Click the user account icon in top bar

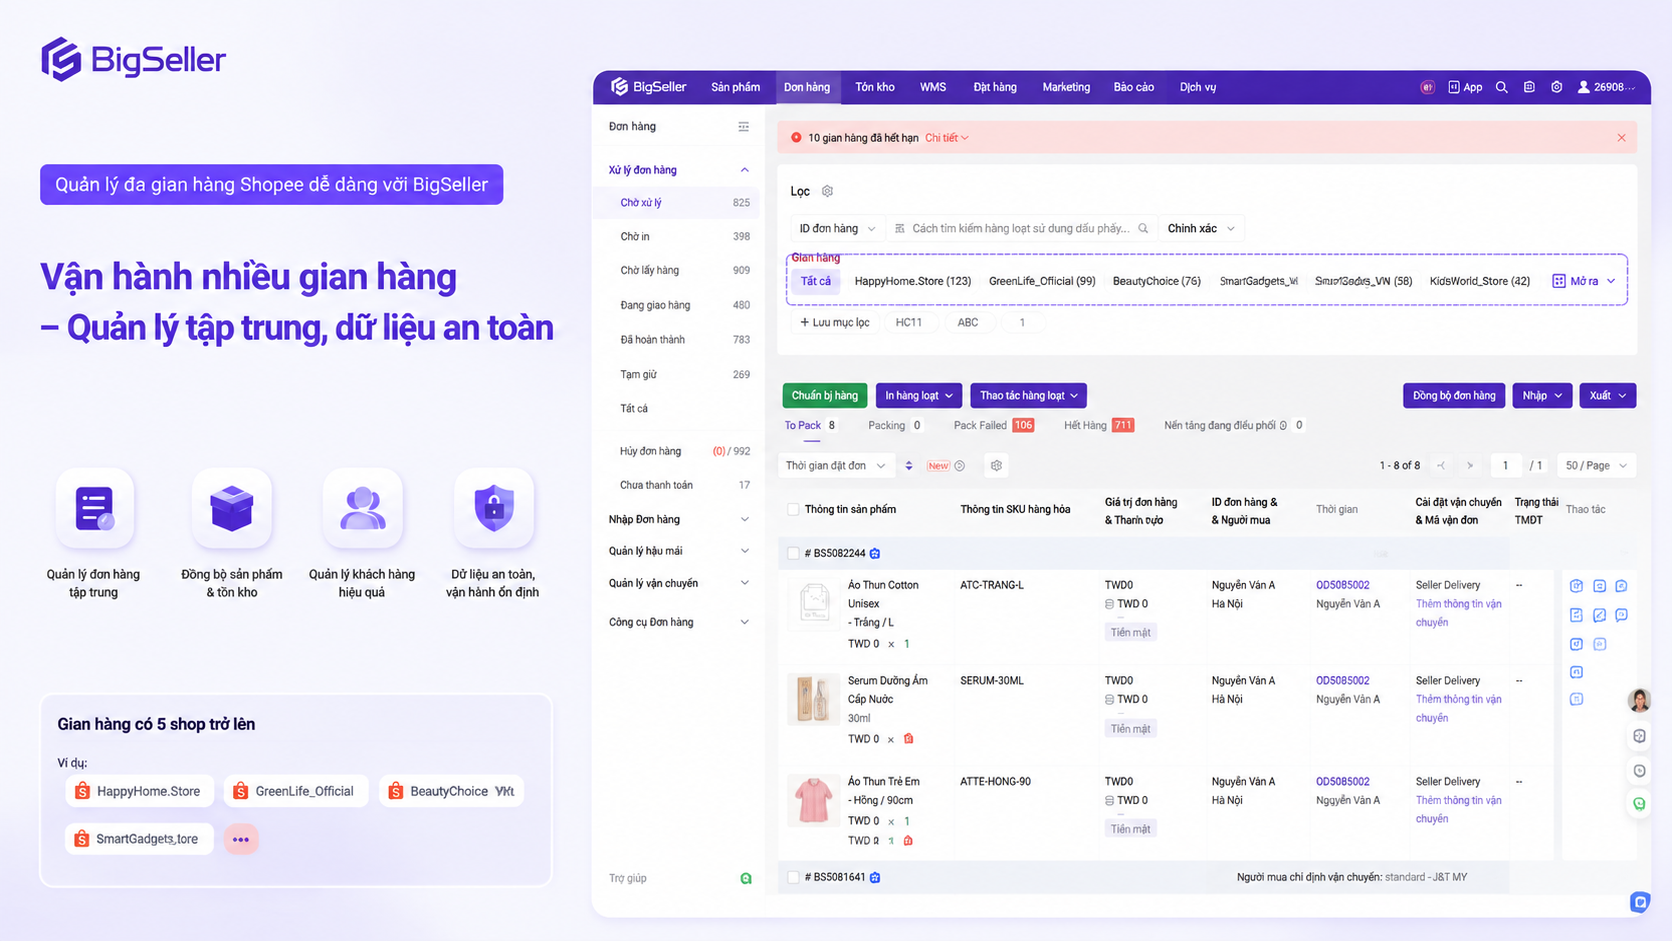(1583, 87)
